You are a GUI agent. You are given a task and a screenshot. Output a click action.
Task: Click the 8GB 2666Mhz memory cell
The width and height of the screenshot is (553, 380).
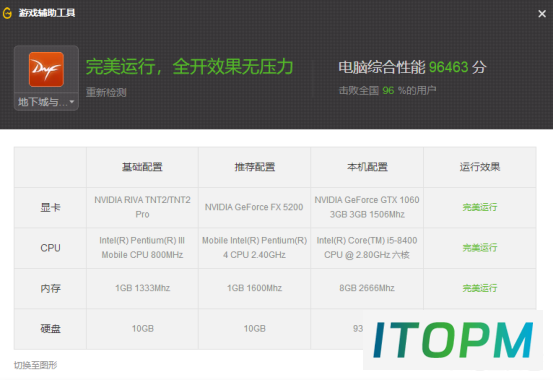tap(367, 288)
